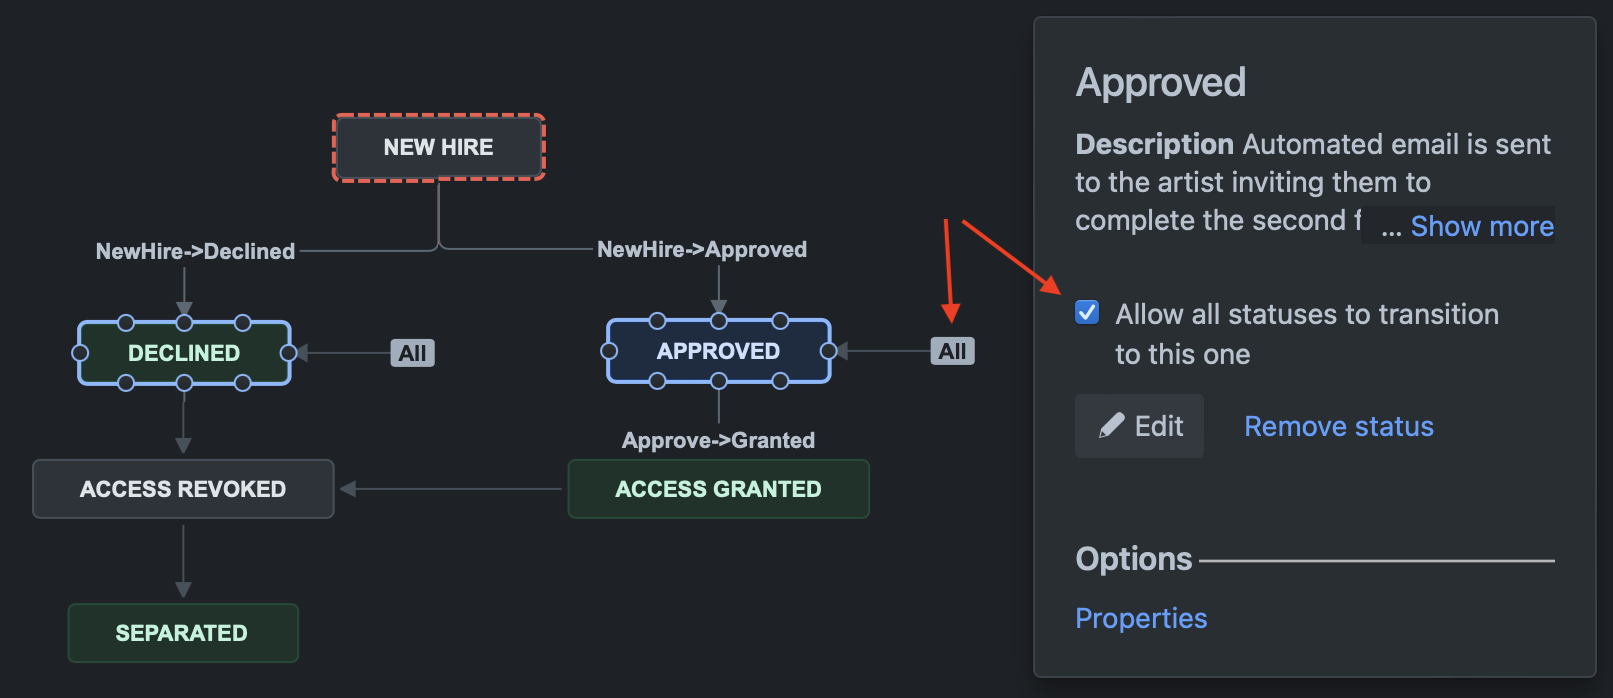Click the right-side connector handle on Approved node

click(828, 351)
